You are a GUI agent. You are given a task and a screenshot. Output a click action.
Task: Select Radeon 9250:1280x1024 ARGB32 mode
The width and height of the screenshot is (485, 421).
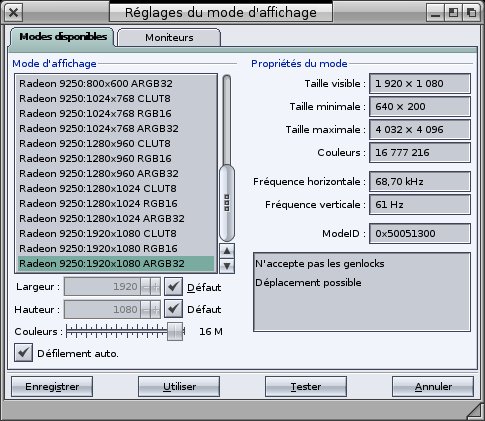[x=116, y=218]
